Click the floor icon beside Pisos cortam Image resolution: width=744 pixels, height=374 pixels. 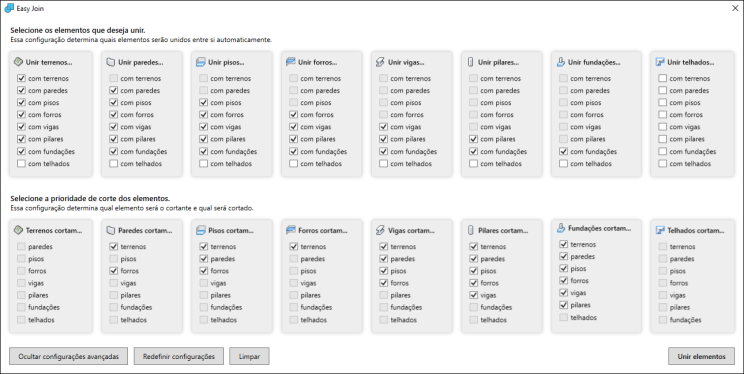pyautogui.click(x=200, y=230)
